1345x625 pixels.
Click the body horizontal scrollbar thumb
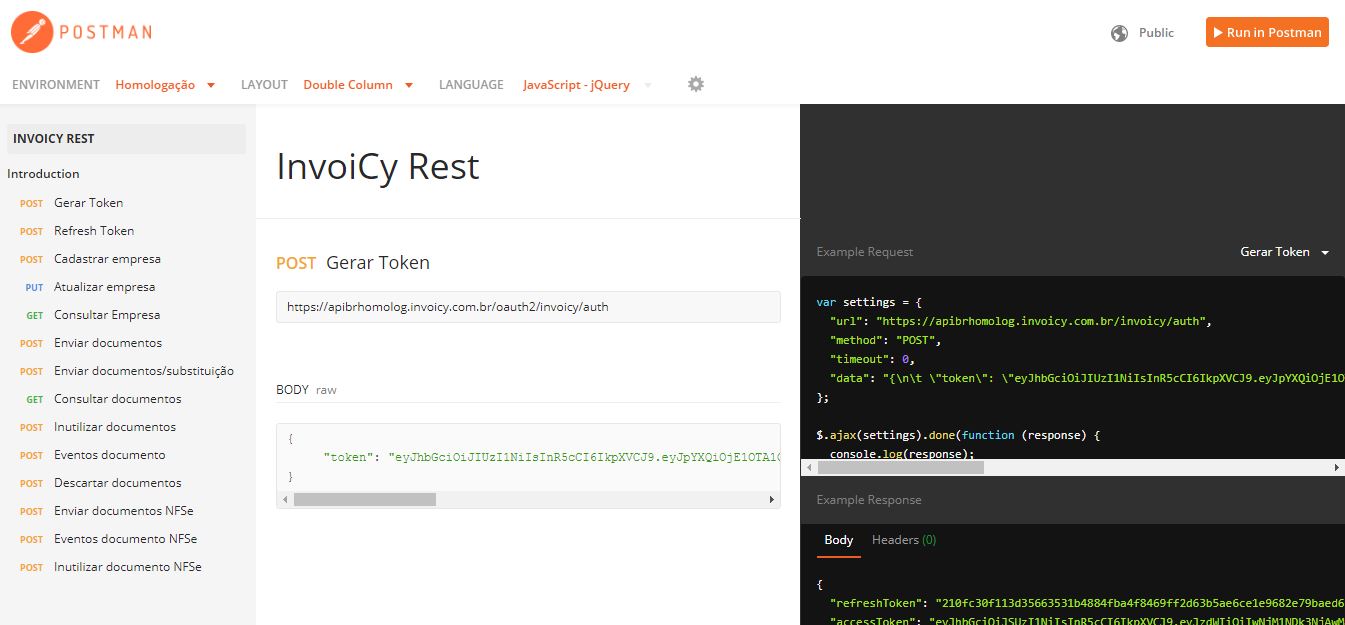click(x=365, y=499)
